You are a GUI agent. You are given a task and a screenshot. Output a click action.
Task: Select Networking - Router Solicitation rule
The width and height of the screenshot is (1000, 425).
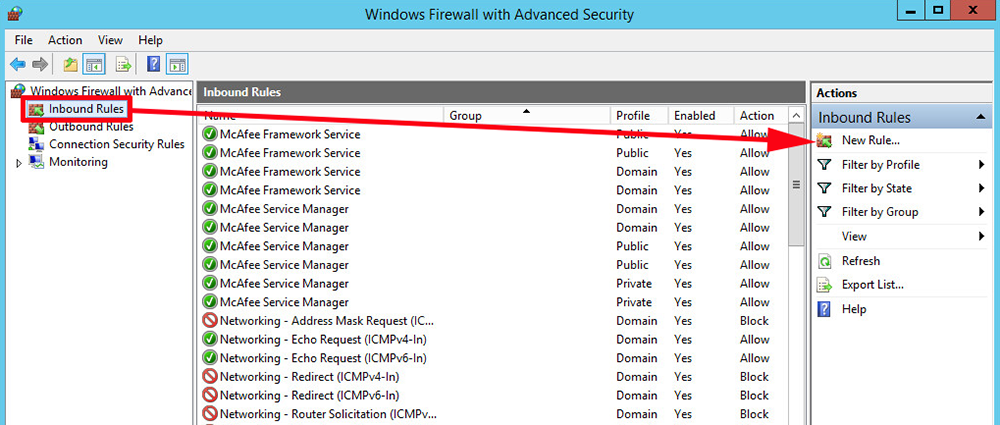coord(327,414)
